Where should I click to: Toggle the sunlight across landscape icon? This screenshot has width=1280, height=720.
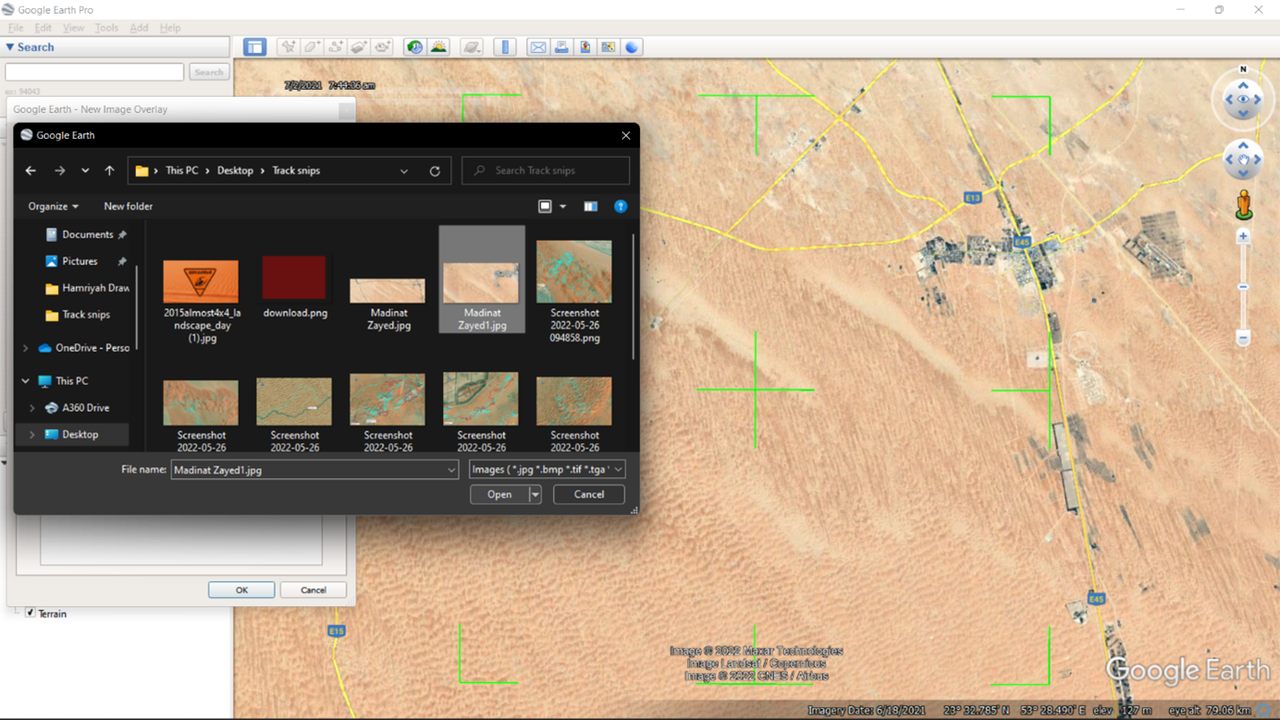(x=439, y=47)
